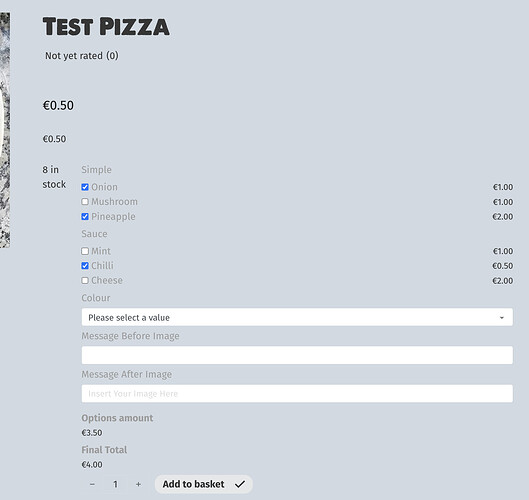529x500 pixels.
Task: Focus the Message After Image field
Action: point(297,393)
